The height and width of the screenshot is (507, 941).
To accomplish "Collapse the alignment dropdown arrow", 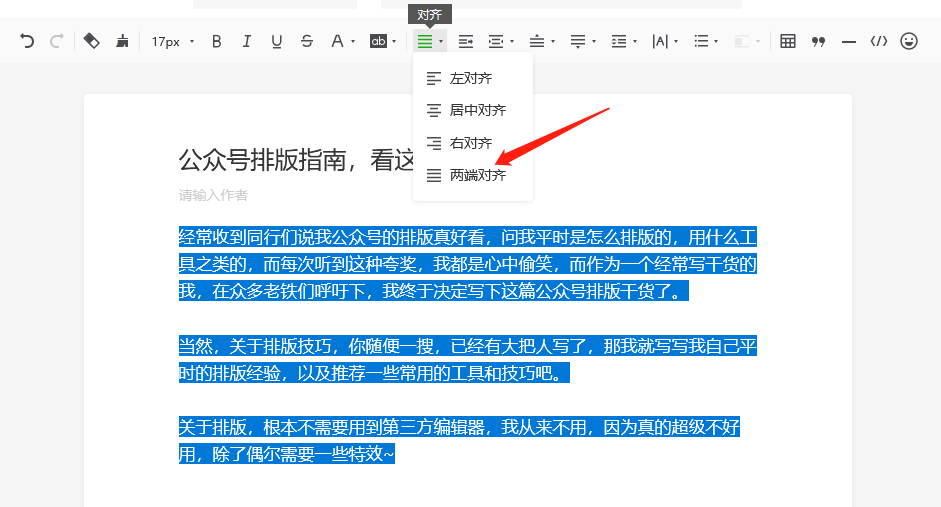I will tap(441, 41).
